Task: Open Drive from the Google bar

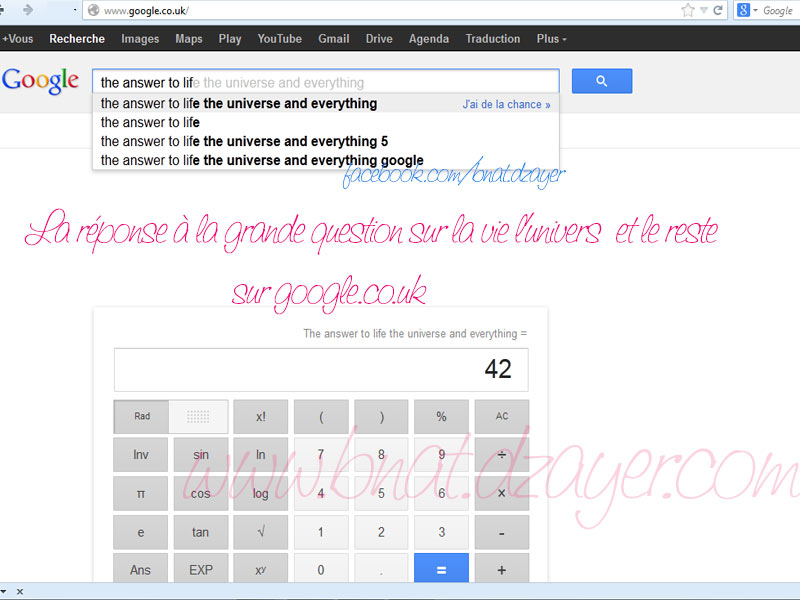Action: pos(379,39)
